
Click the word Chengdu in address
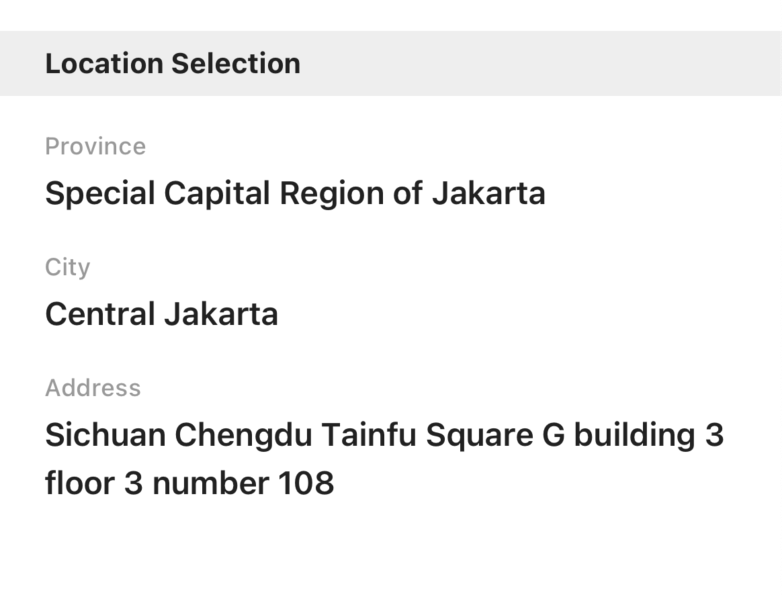[x=243, y=435]
